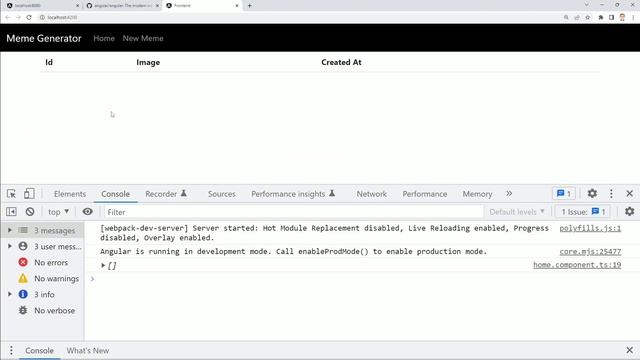Screen dimensions: 640x360
Task: Open the top context dropdown
Action: (x=58, y=212)
